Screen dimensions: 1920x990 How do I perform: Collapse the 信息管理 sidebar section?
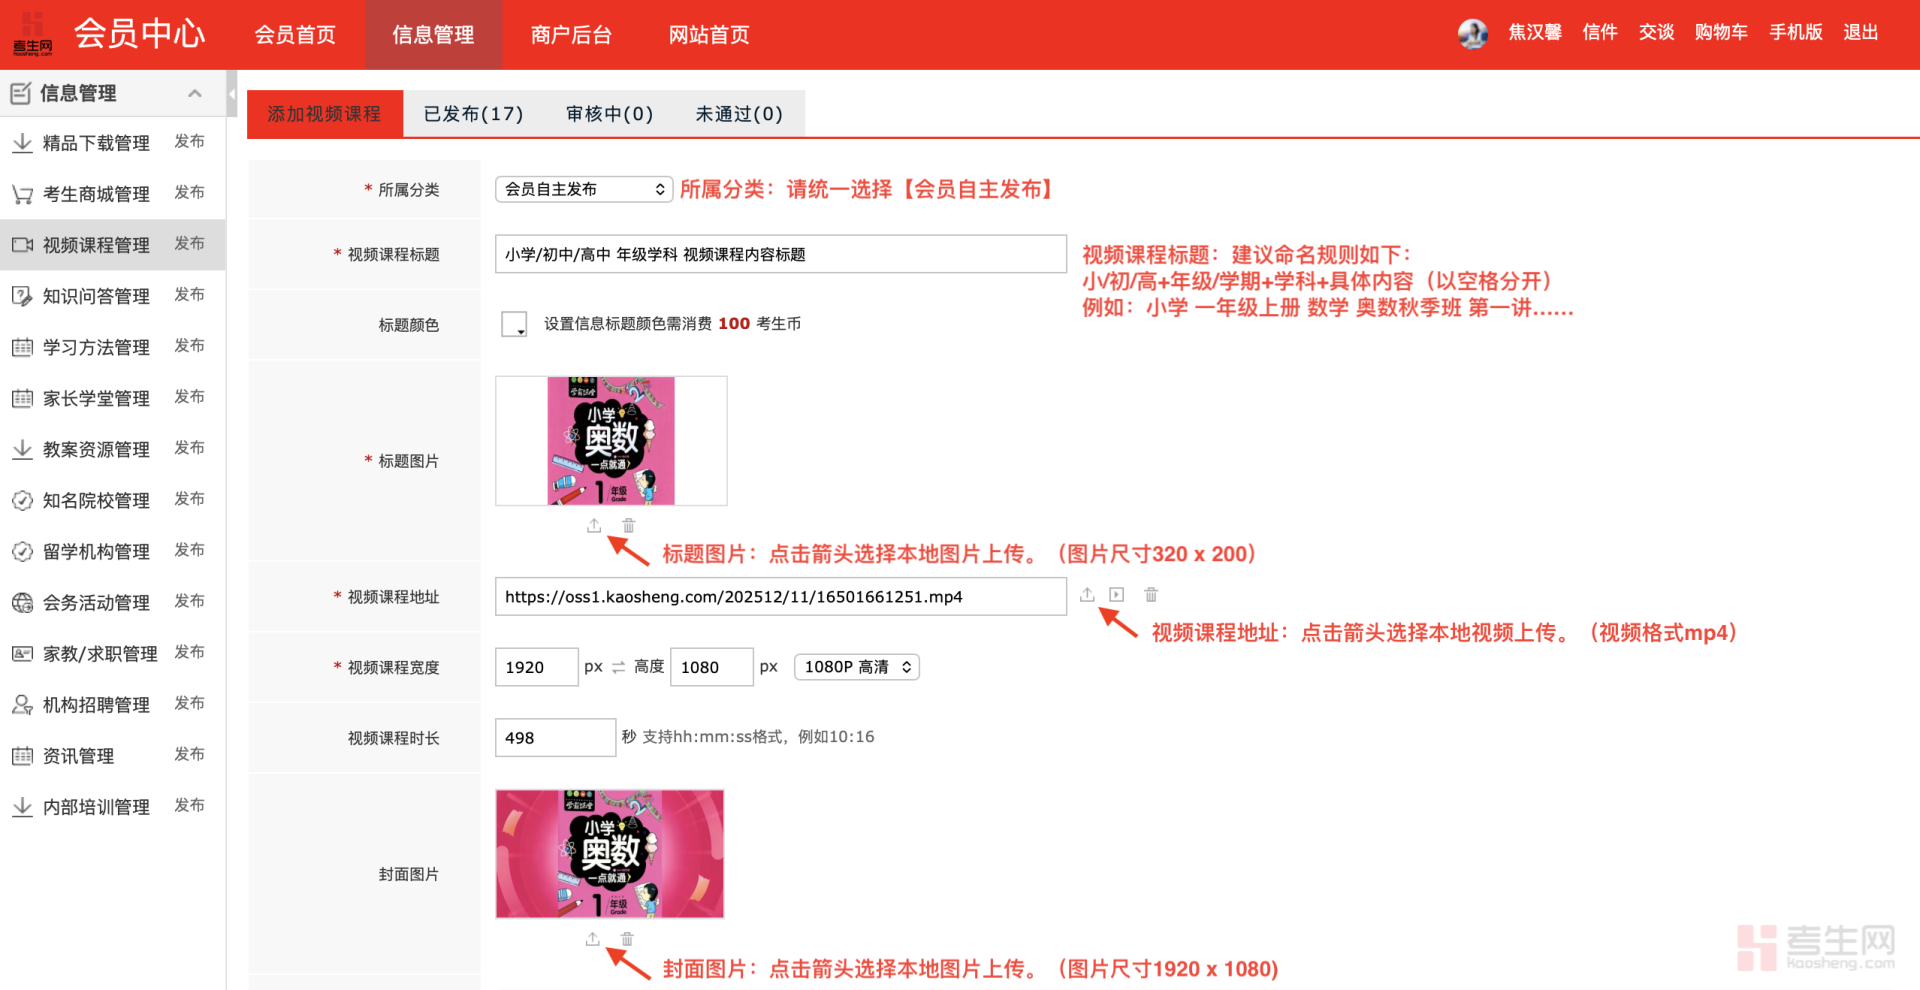pos(195,93)
